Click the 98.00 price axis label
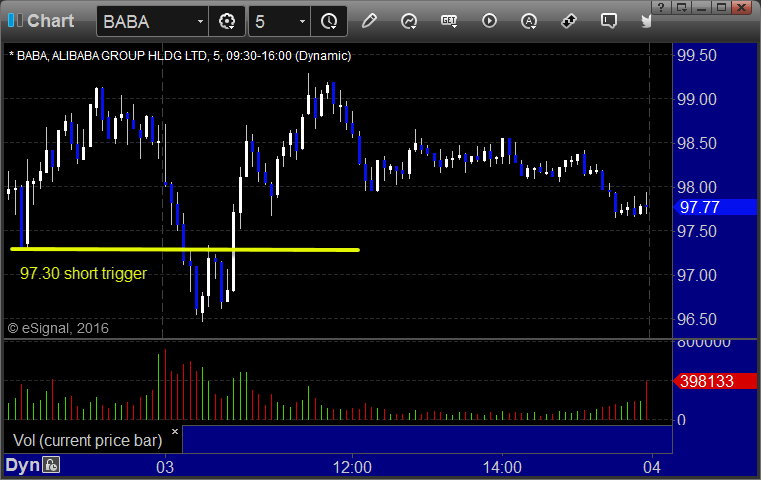The width and height of the screenshot is (761, 480). [x=696, y=187]
